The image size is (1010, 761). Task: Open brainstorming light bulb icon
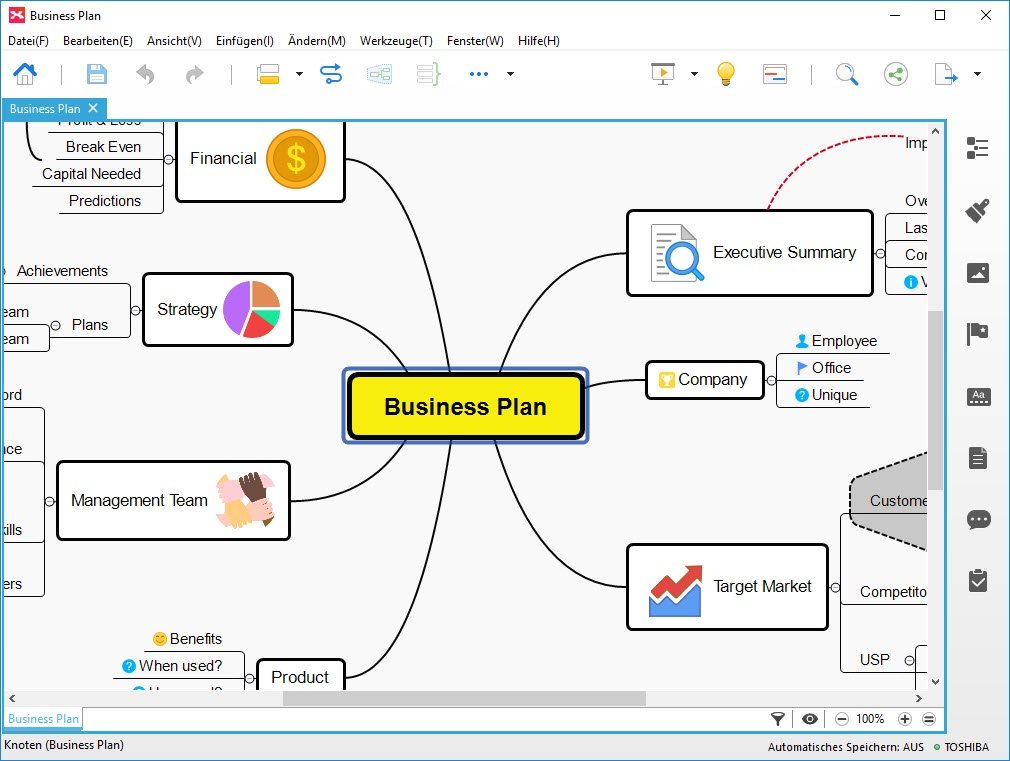(725, 74)
